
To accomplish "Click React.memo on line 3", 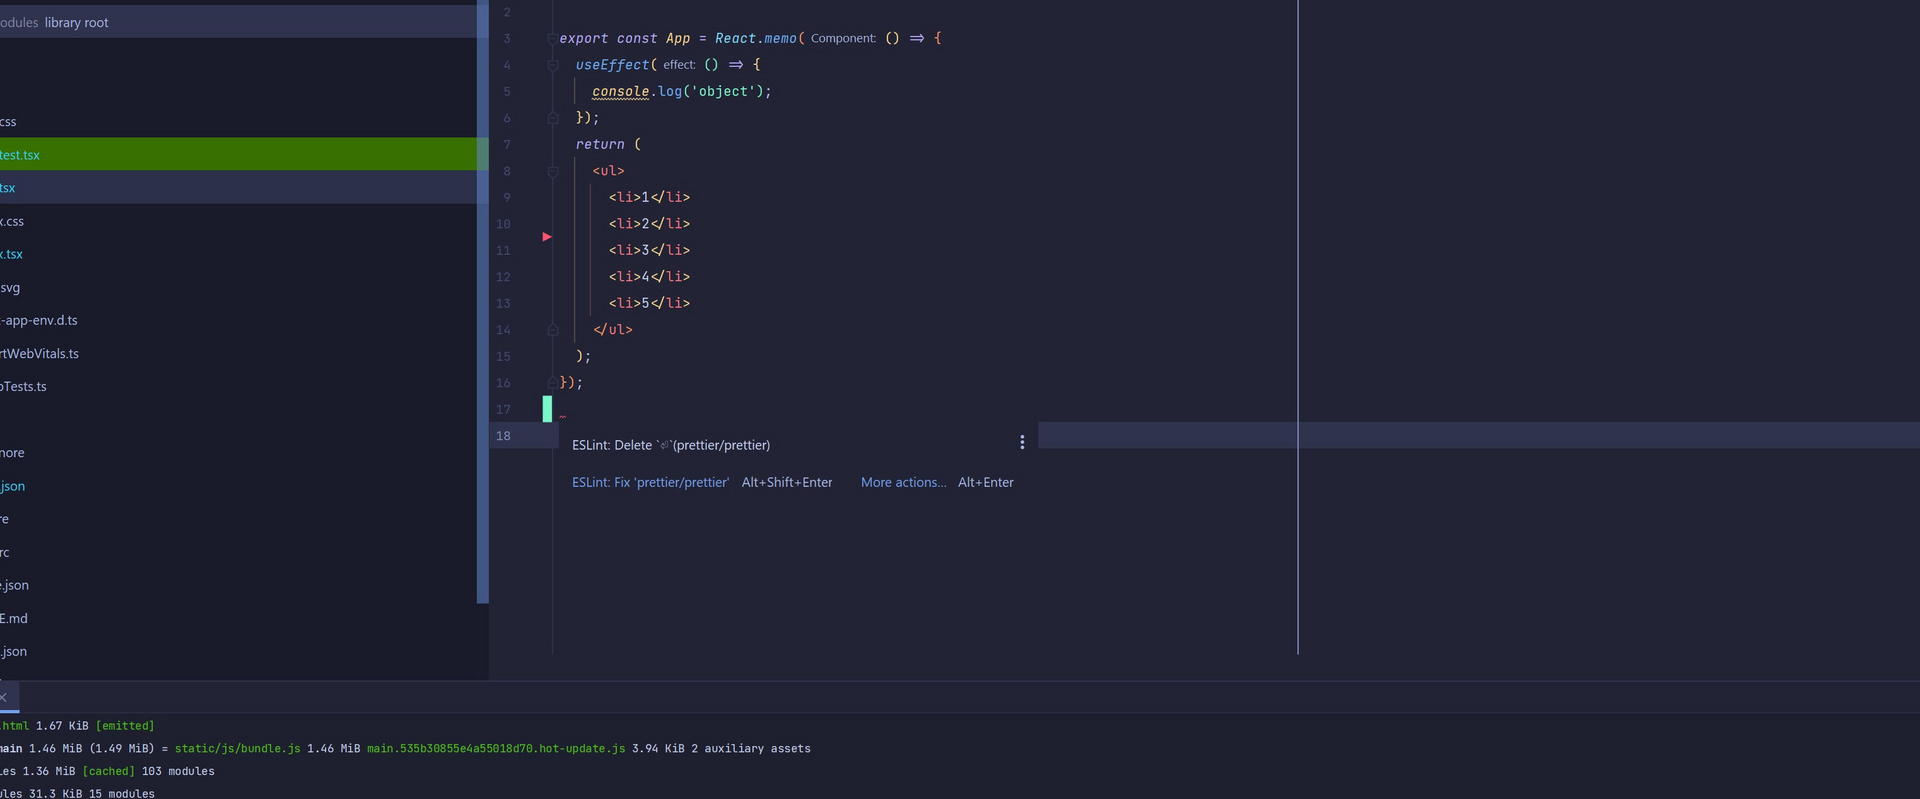I will click(x=756, y=38).
